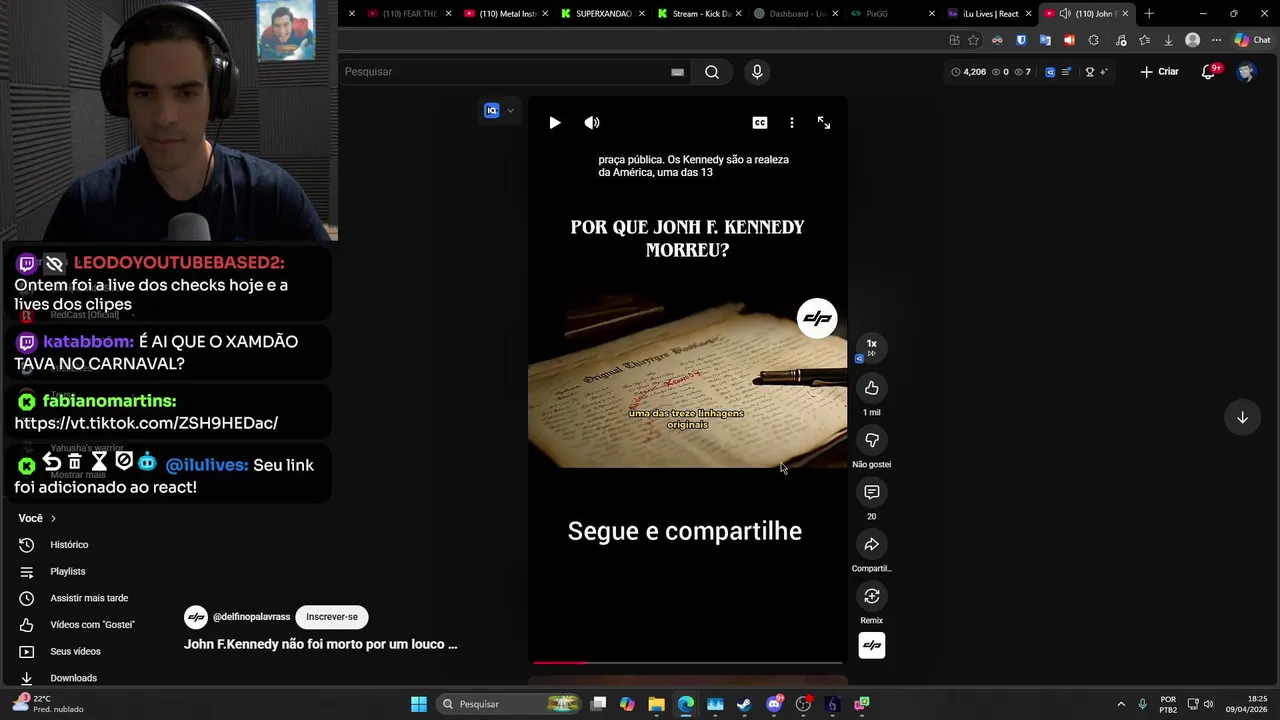Switch to the SUPERXANDAO Kick tab

(603, 14)
